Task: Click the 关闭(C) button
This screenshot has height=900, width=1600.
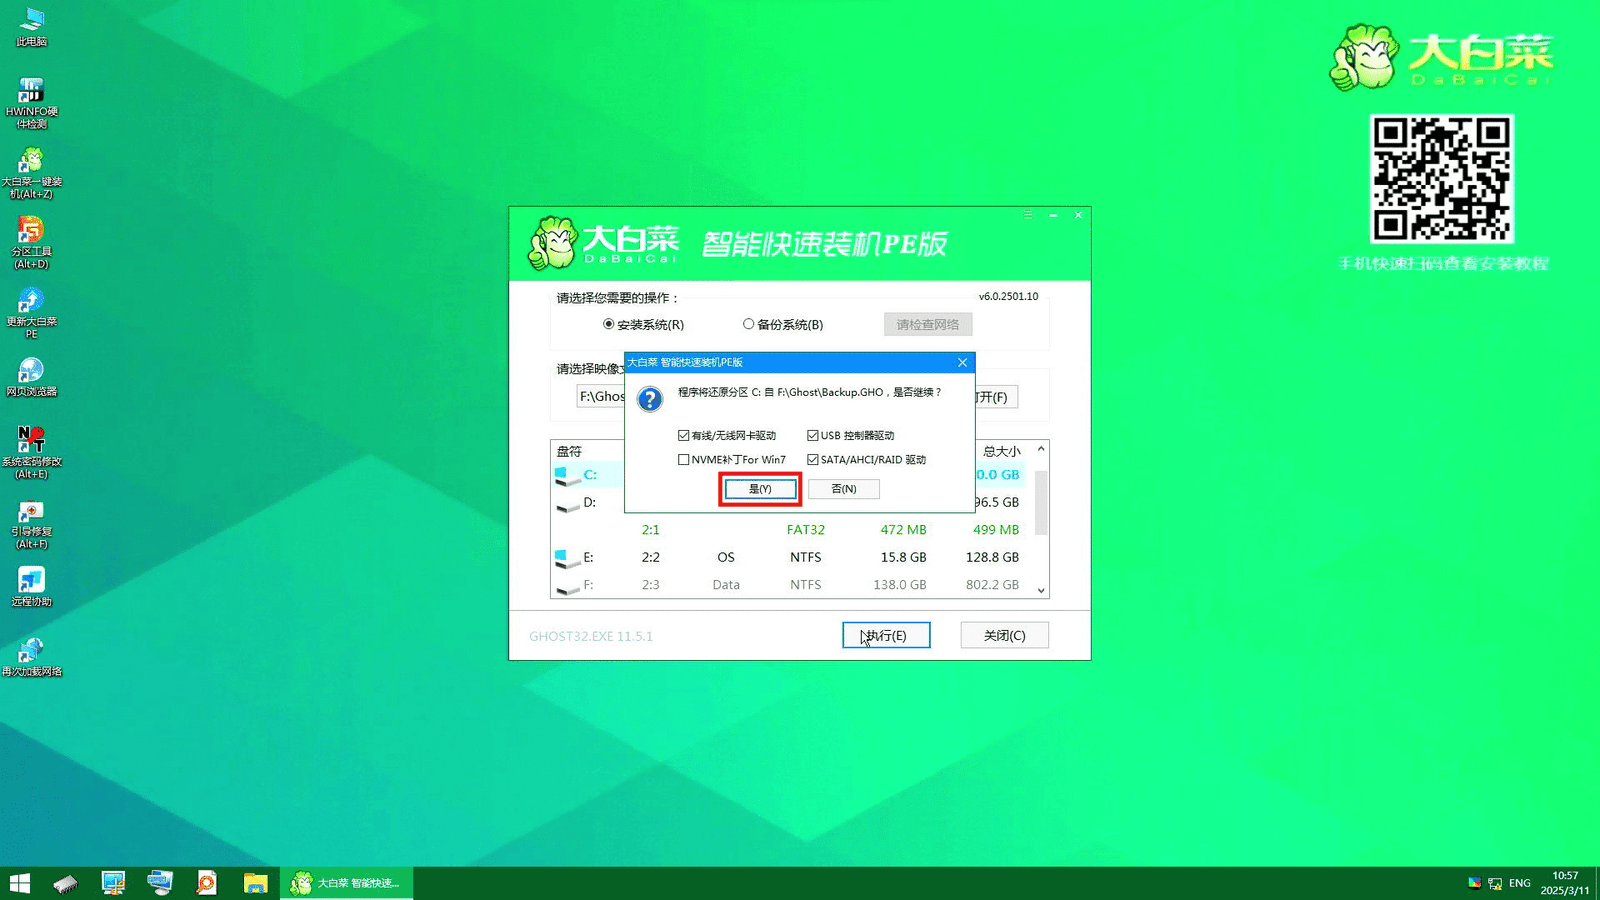Action: click(1004, 636)
